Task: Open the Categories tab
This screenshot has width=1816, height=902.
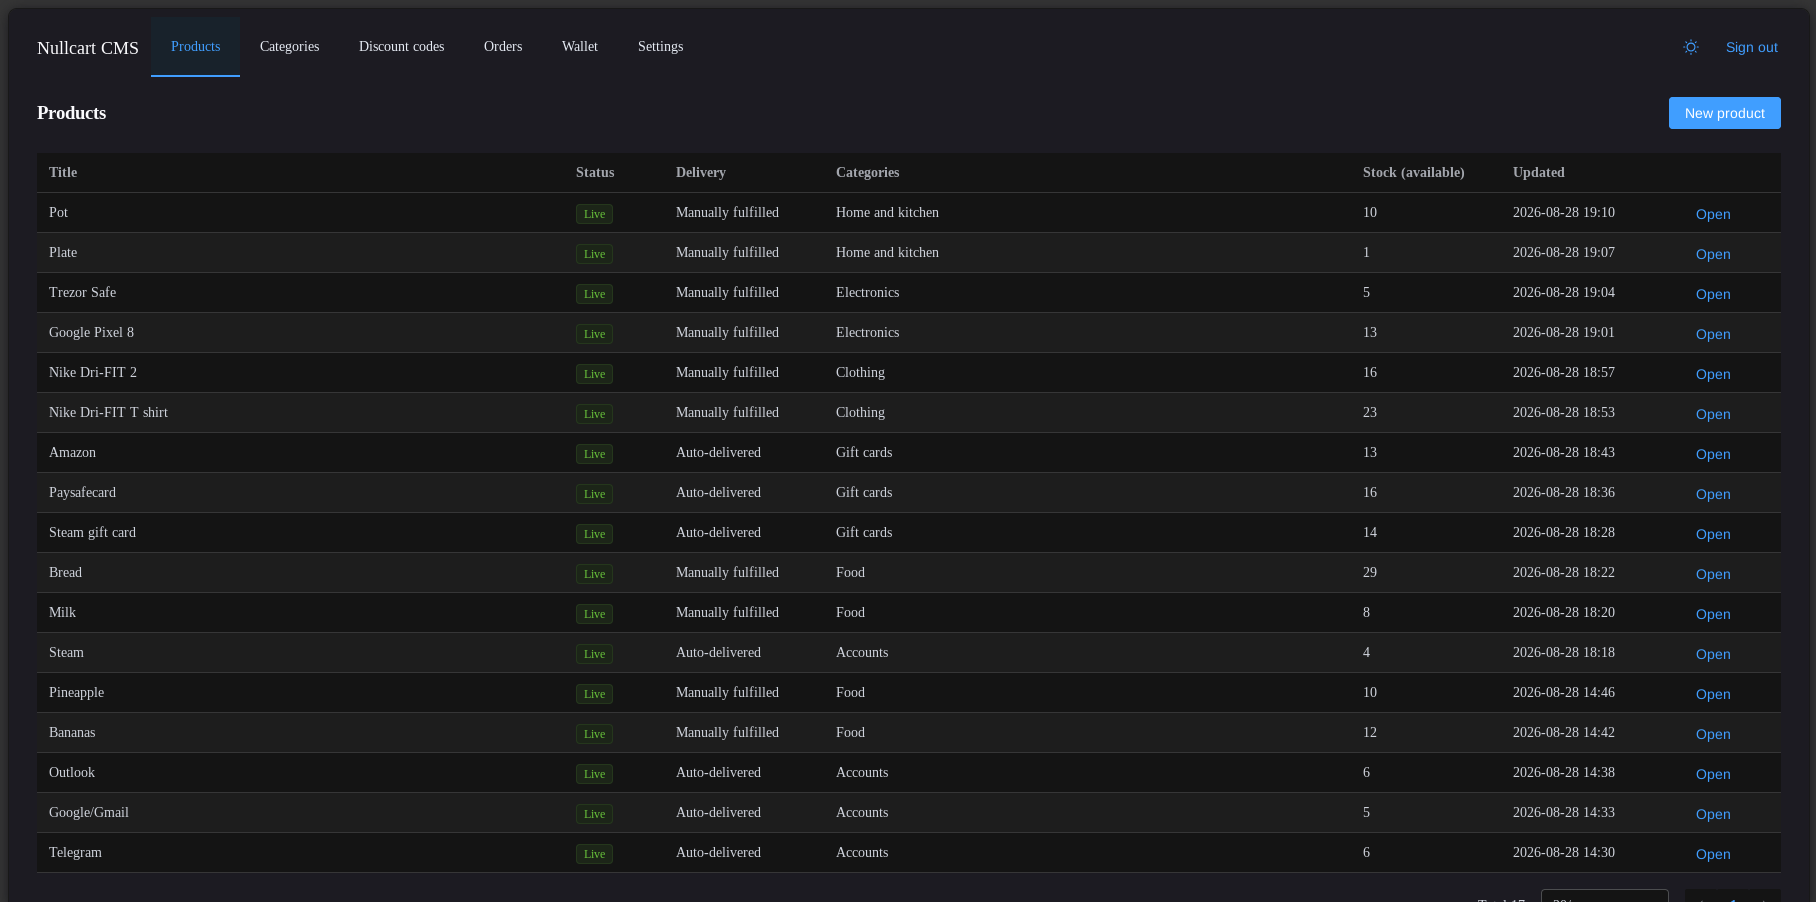Action: point(289,47)
